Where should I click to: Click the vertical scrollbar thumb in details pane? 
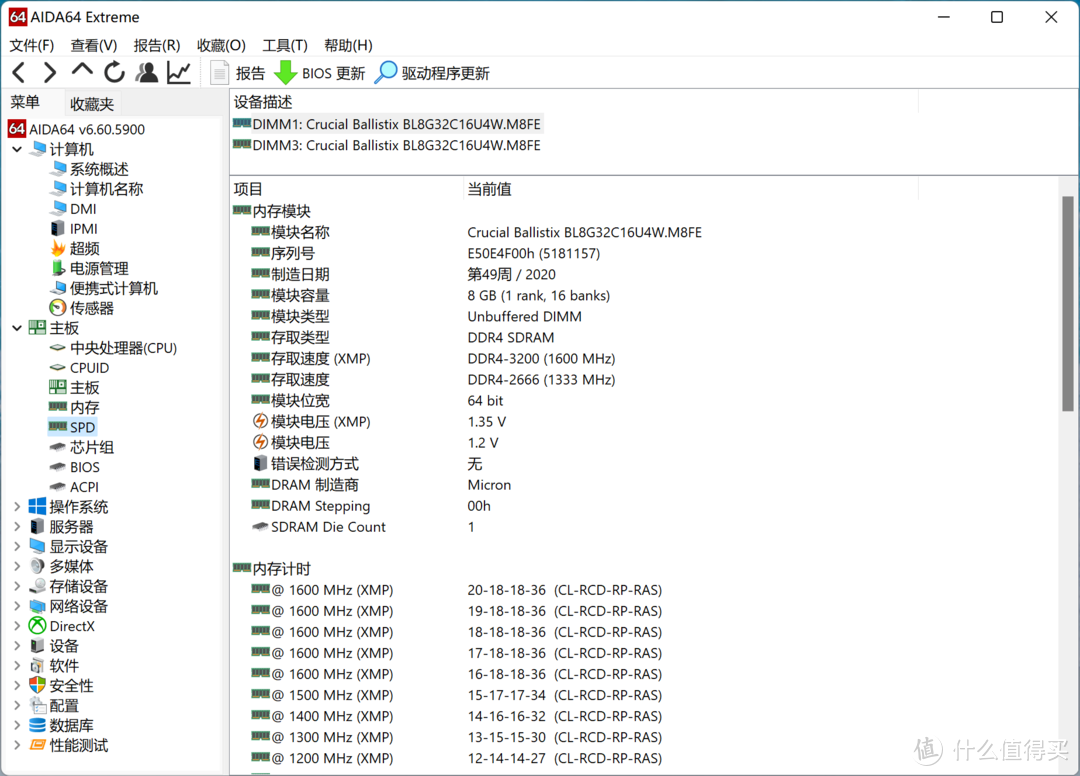tap(1068, 304)
